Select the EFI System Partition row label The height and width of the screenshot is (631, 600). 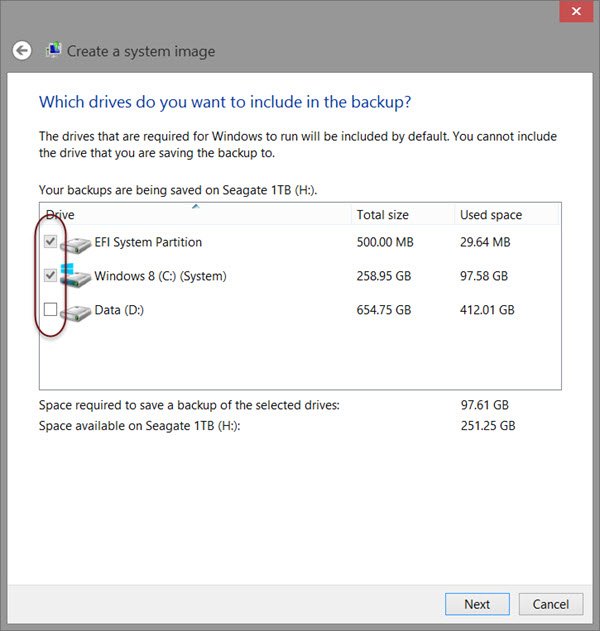[148, 242]
